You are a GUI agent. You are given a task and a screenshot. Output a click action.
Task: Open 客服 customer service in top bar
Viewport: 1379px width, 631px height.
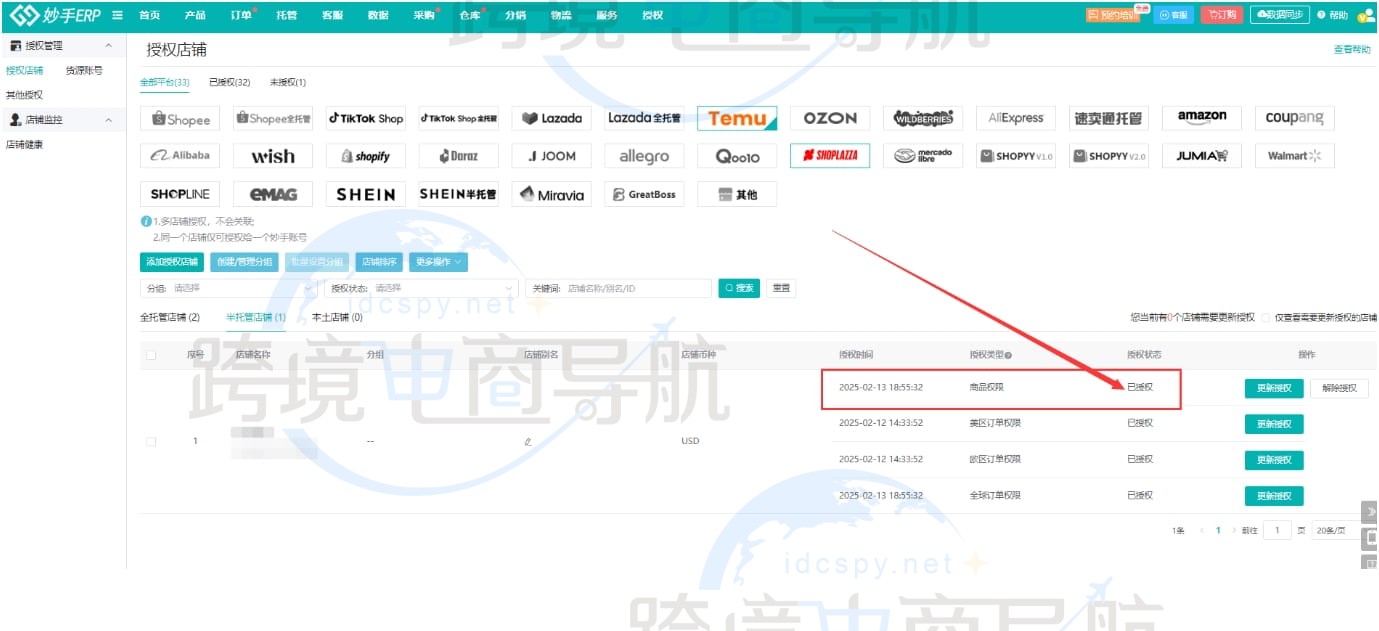click(x=332, y=15)
